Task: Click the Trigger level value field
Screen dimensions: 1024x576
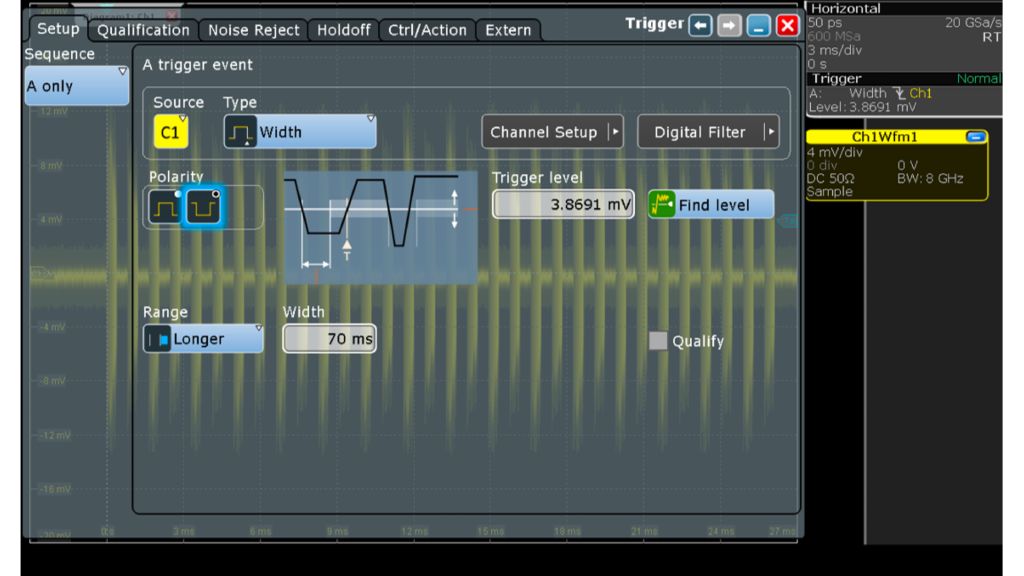Action: (565, 205)
